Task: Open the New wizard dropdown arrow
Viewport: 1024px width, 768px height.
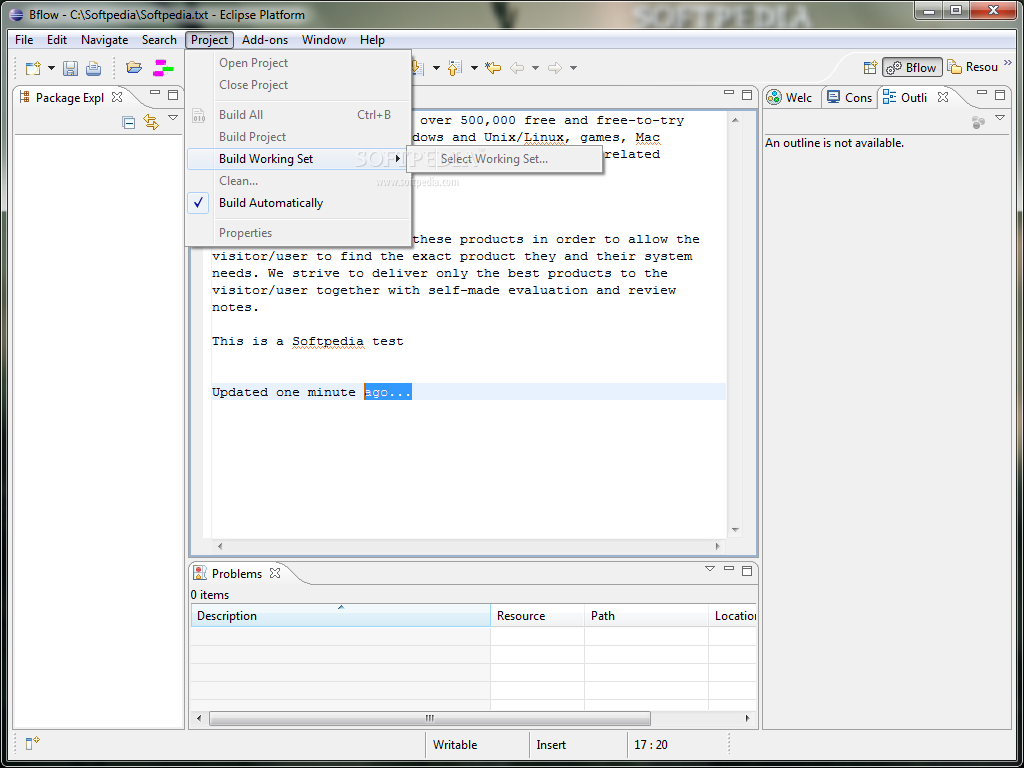Action: [51, 68]
